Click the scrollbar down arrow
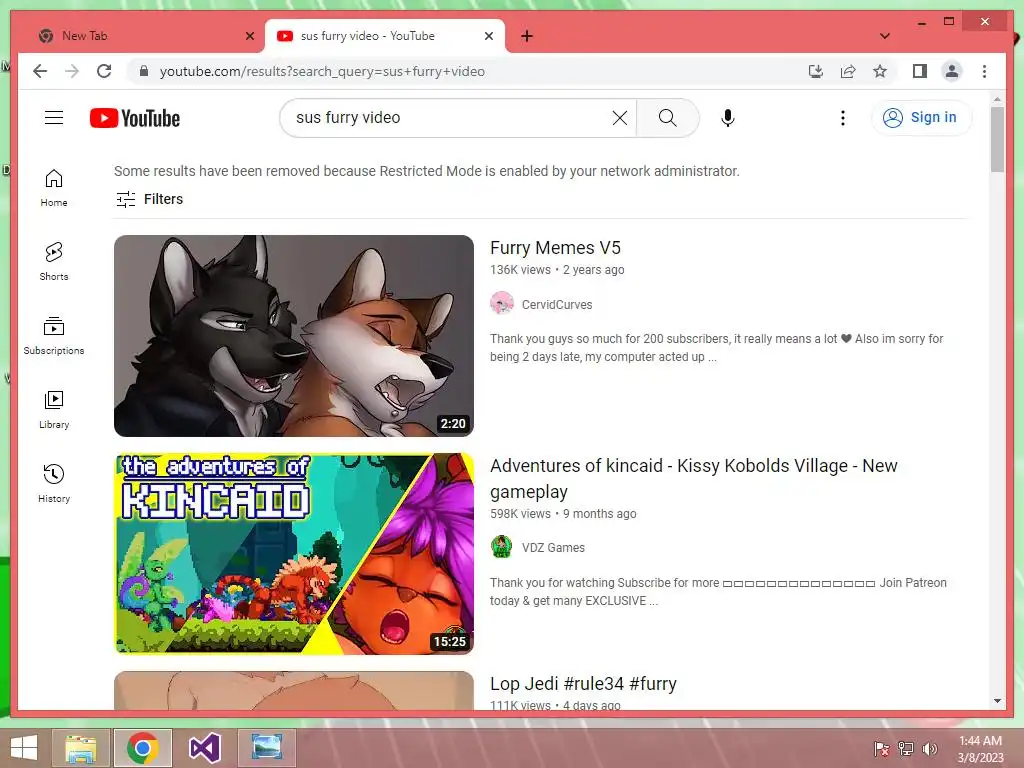 point(997,701)
